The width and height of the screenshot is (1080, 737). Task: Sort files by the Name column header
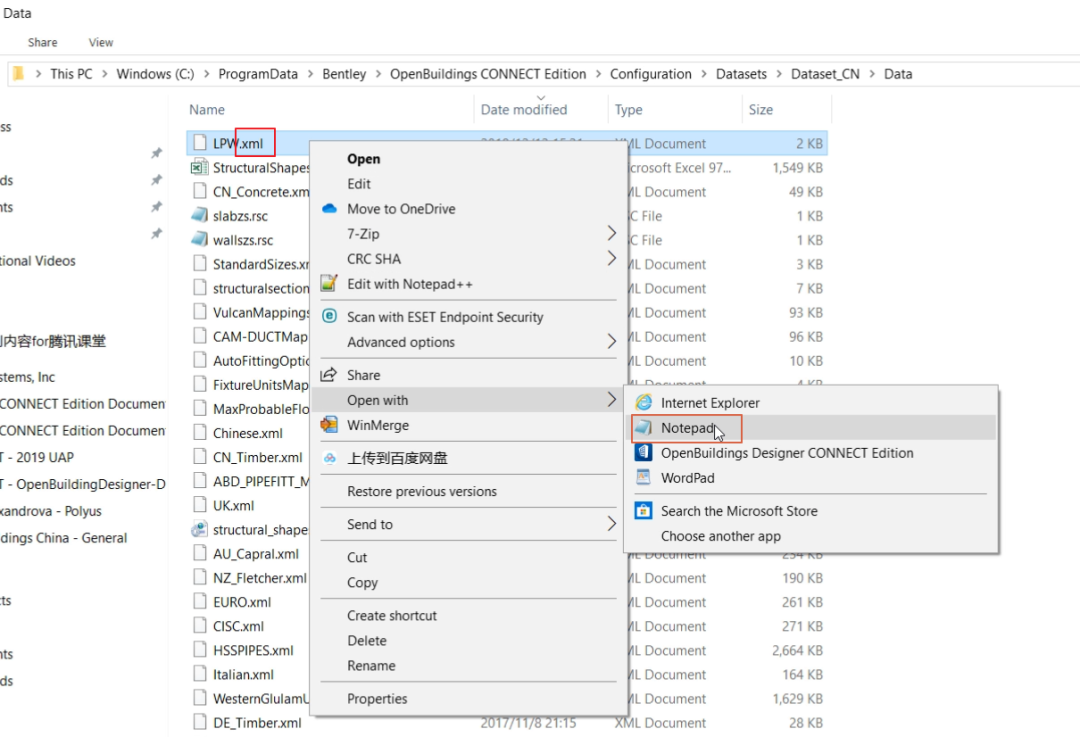tap(207, 110)
